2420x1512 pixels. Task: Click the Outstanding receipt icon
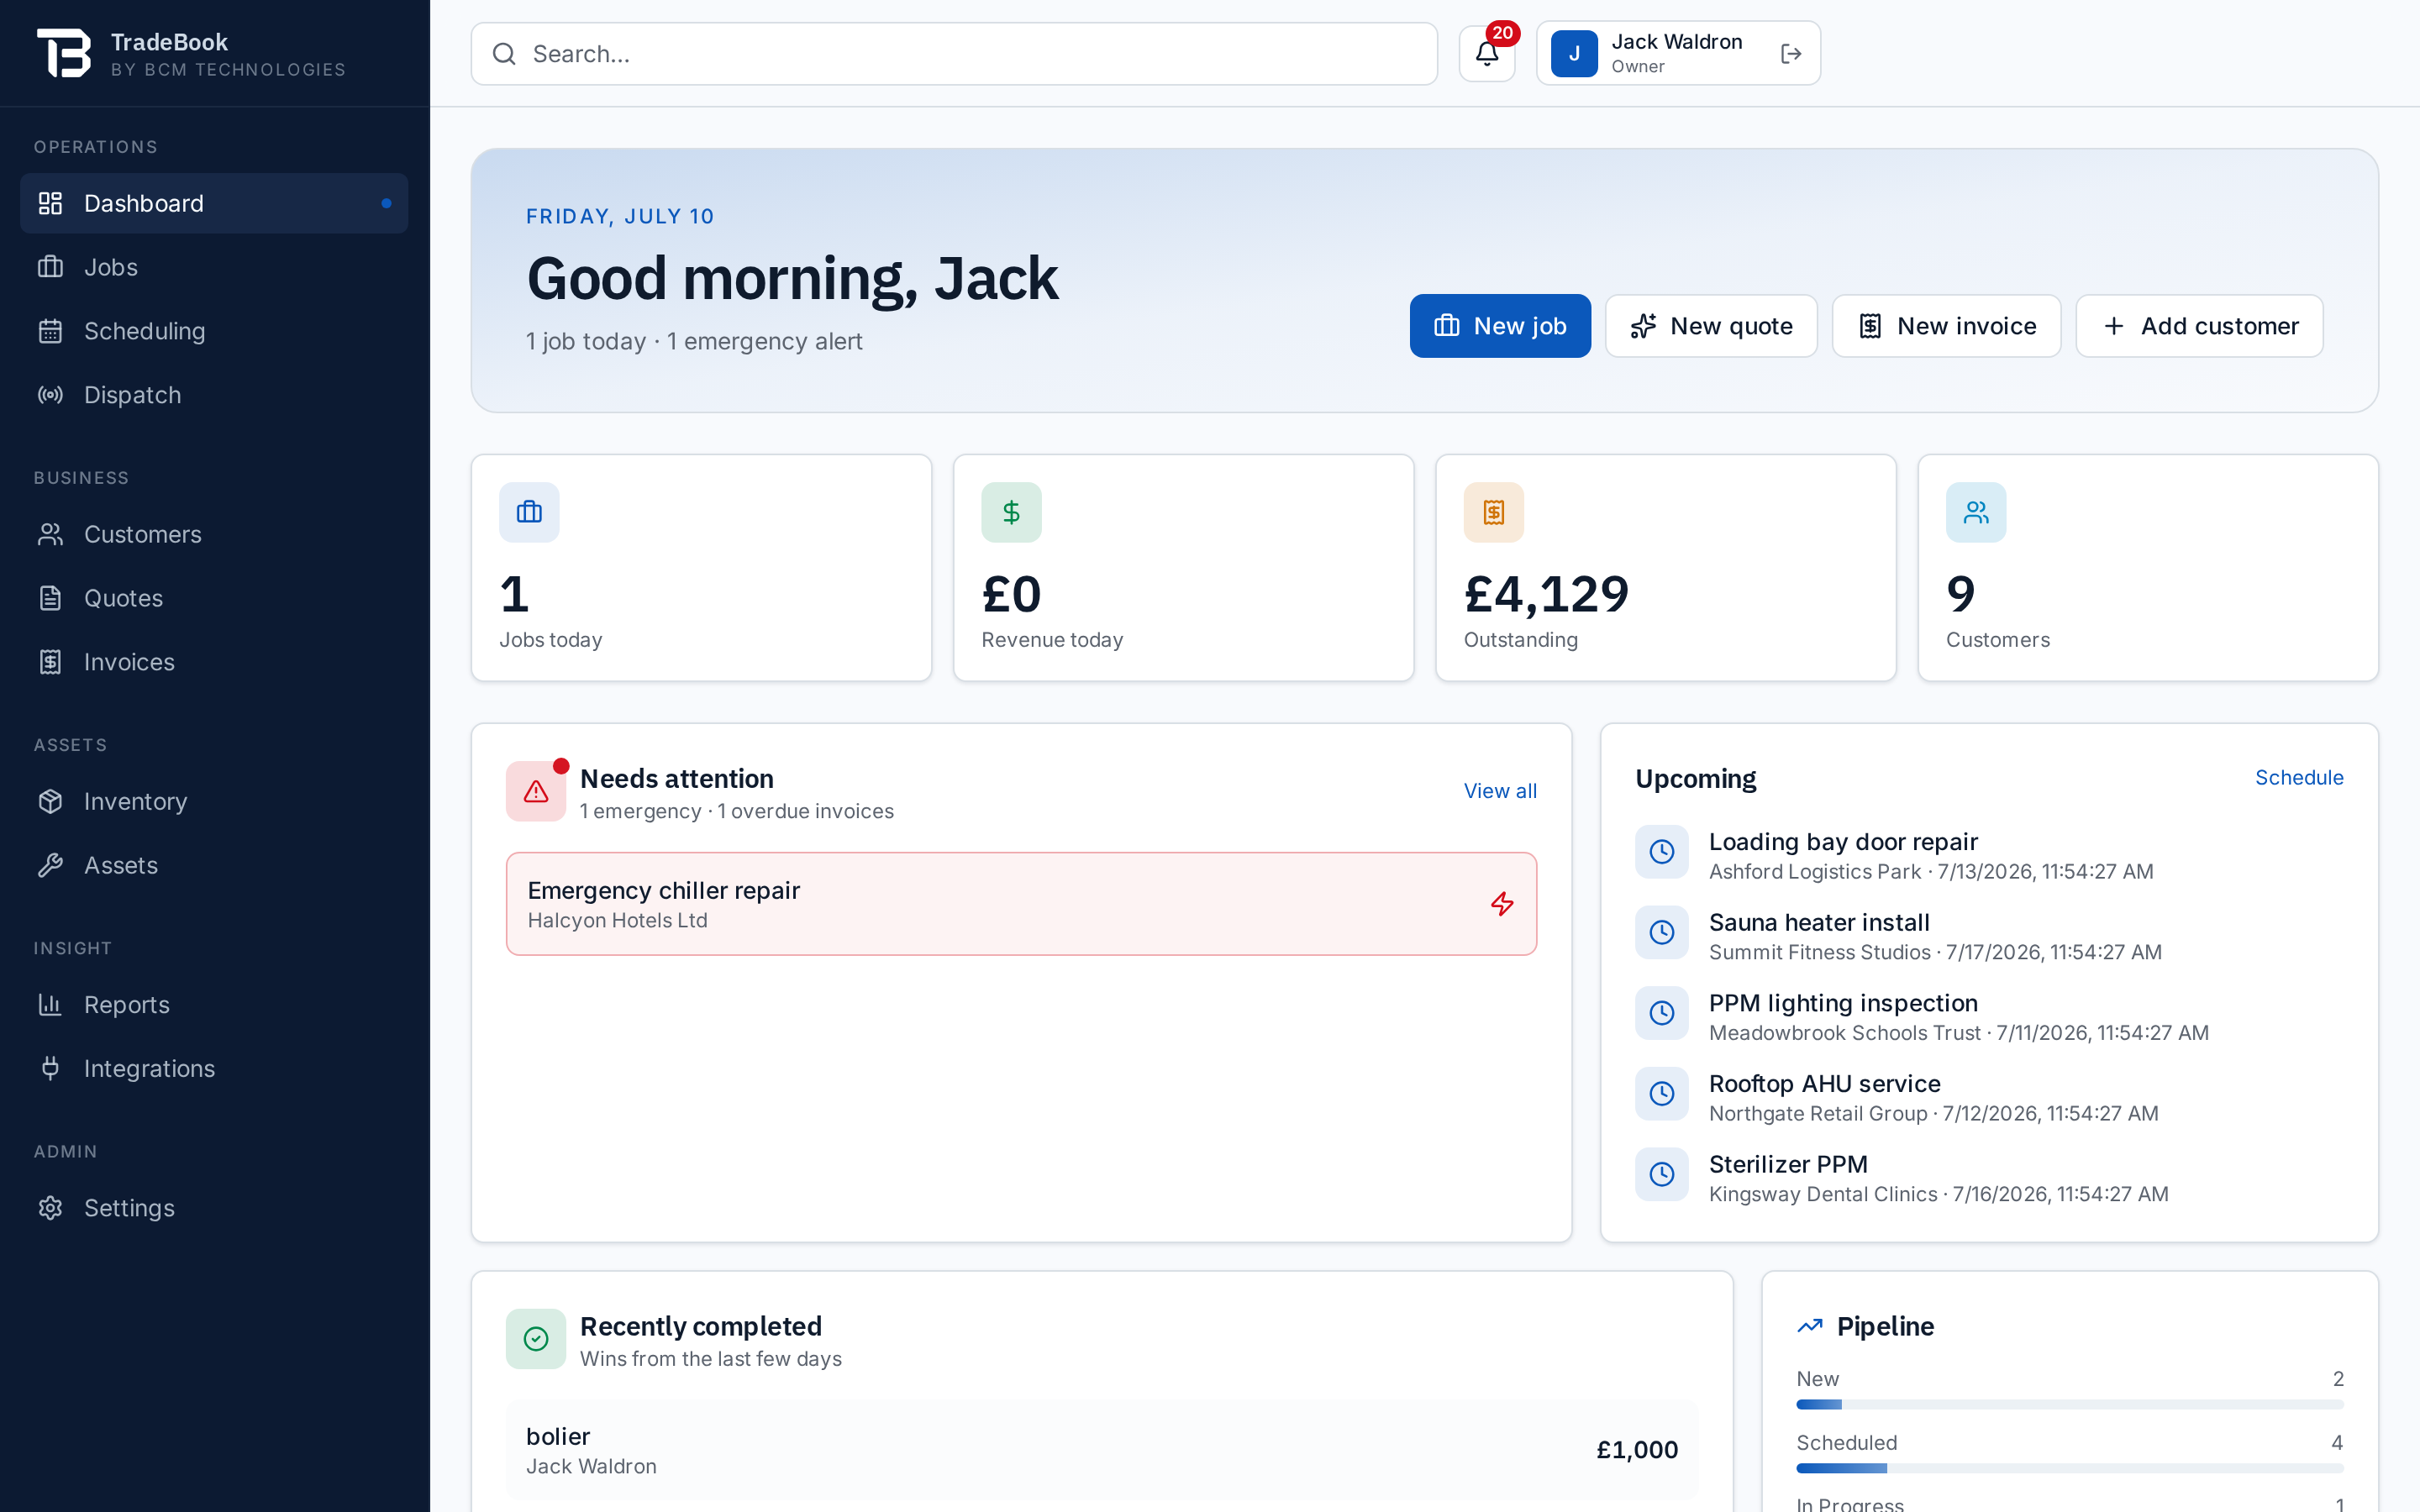tap(1493, 512)
